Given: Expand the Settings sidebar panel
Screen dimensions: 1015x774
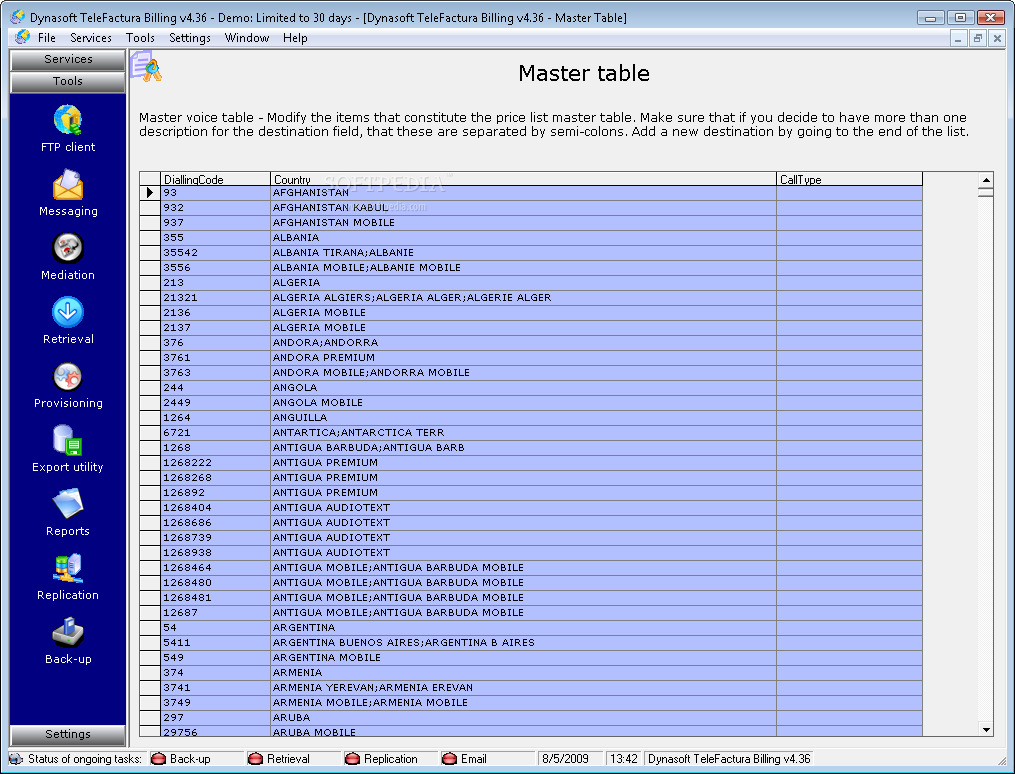Looking at the screenshot, I should pyautogui.click(x=68, y=734).
